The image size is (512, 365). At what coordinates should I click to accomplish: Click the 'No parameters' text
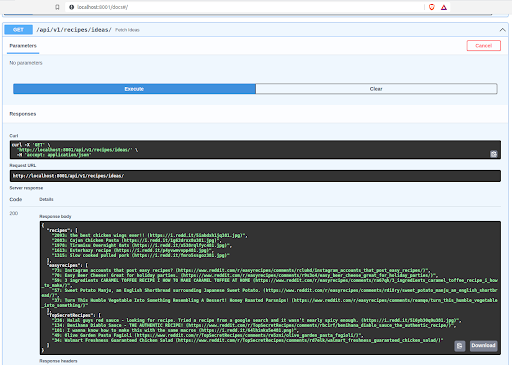coord(26,63)
